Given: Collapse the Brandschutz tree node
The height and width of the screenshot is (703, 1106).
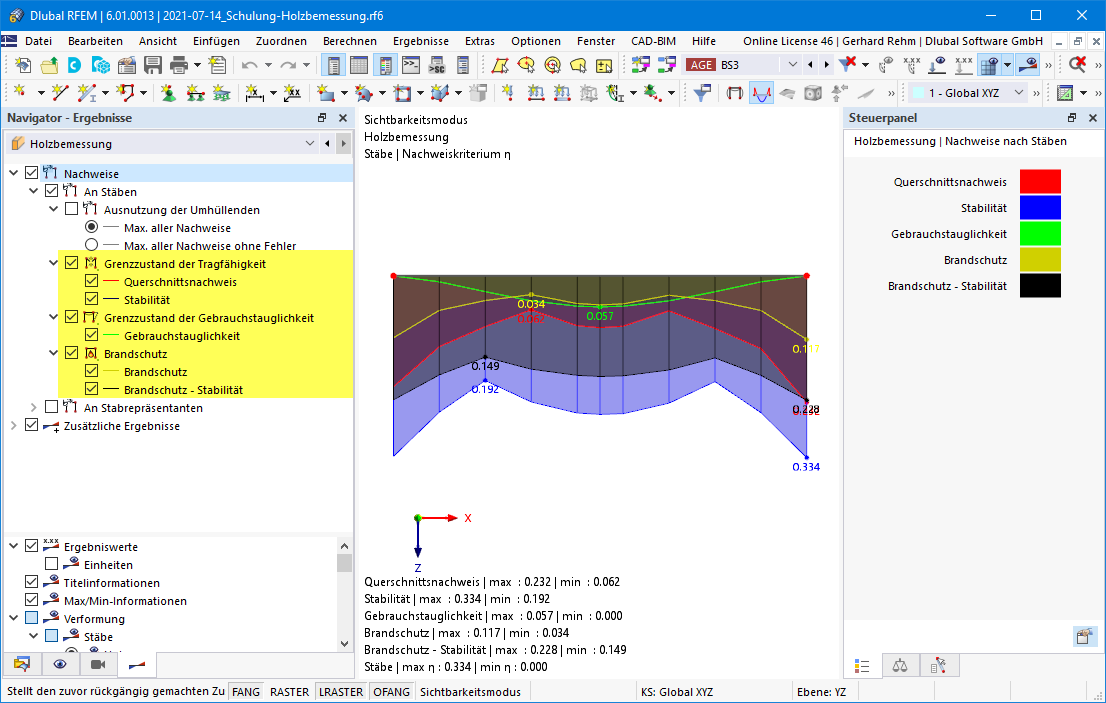Looking at the screenshot, I should [53, 353].
